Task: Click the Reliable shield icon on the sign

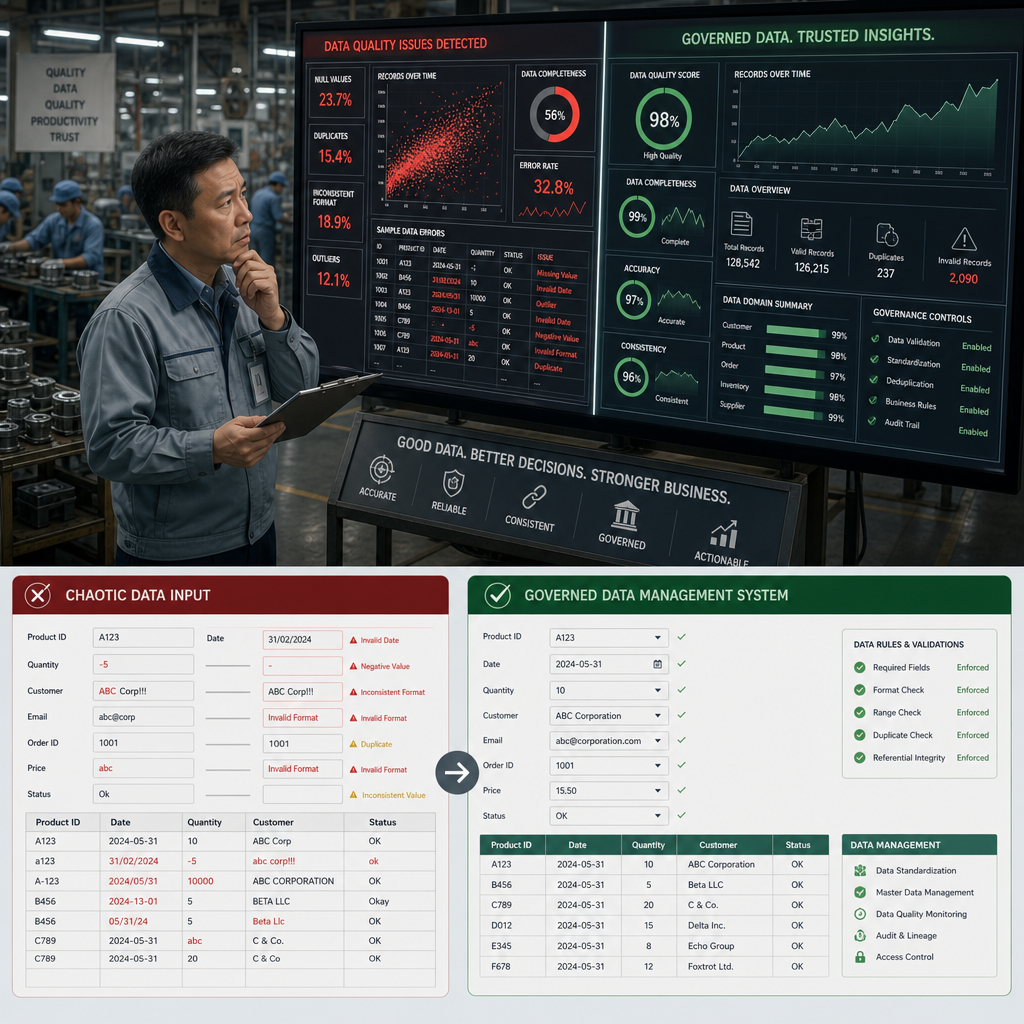Action: 453,484
